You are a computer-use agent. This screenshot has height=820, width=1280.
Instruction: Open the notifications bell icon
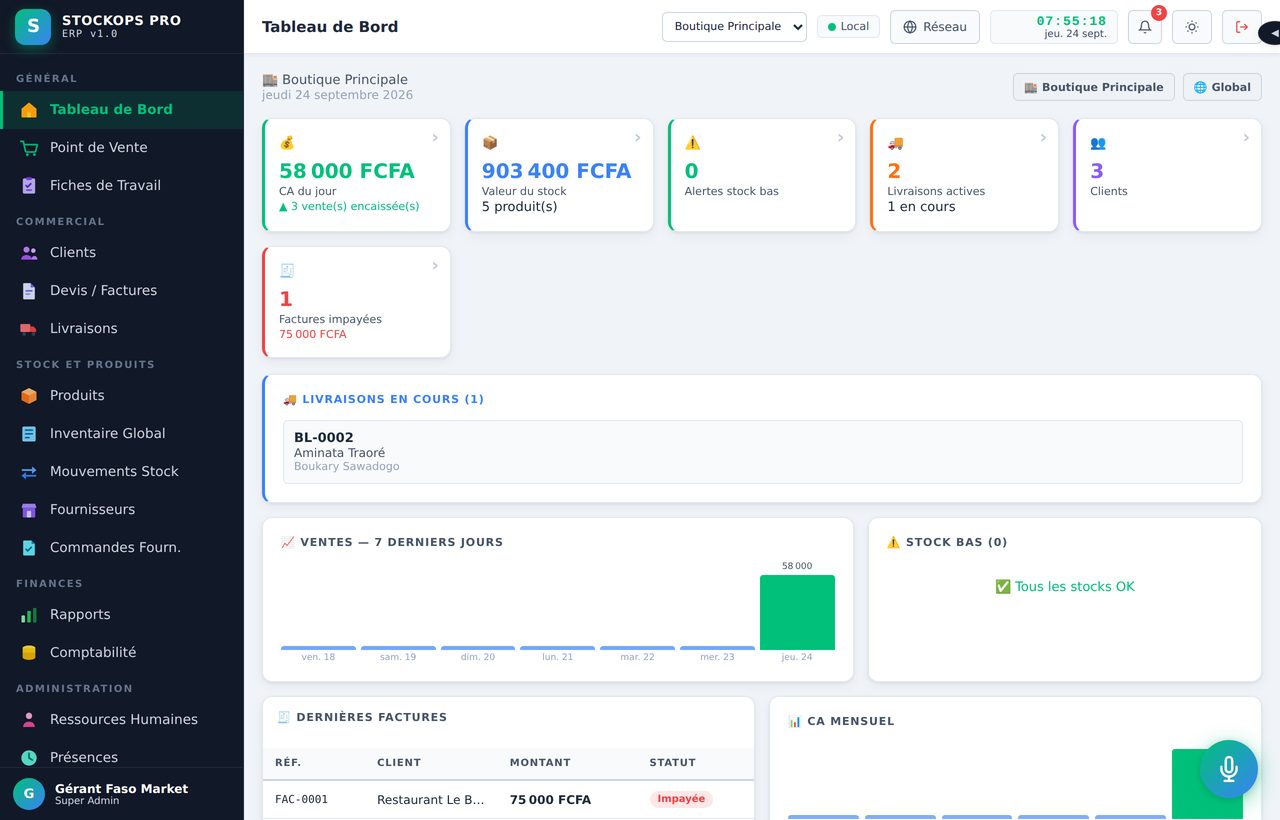pos(1145,27)
